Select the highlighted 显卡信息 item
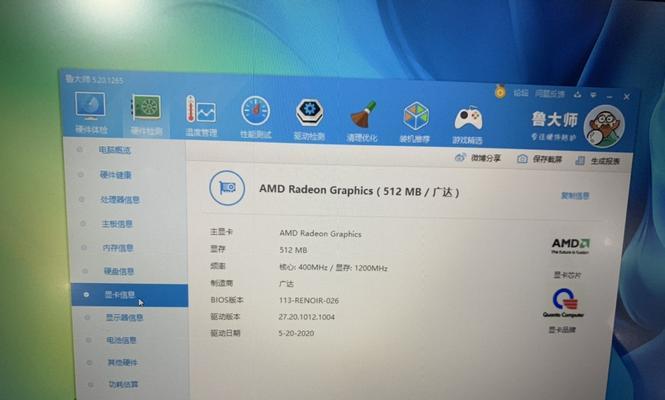The image size is (665, 400). point(129,295)
